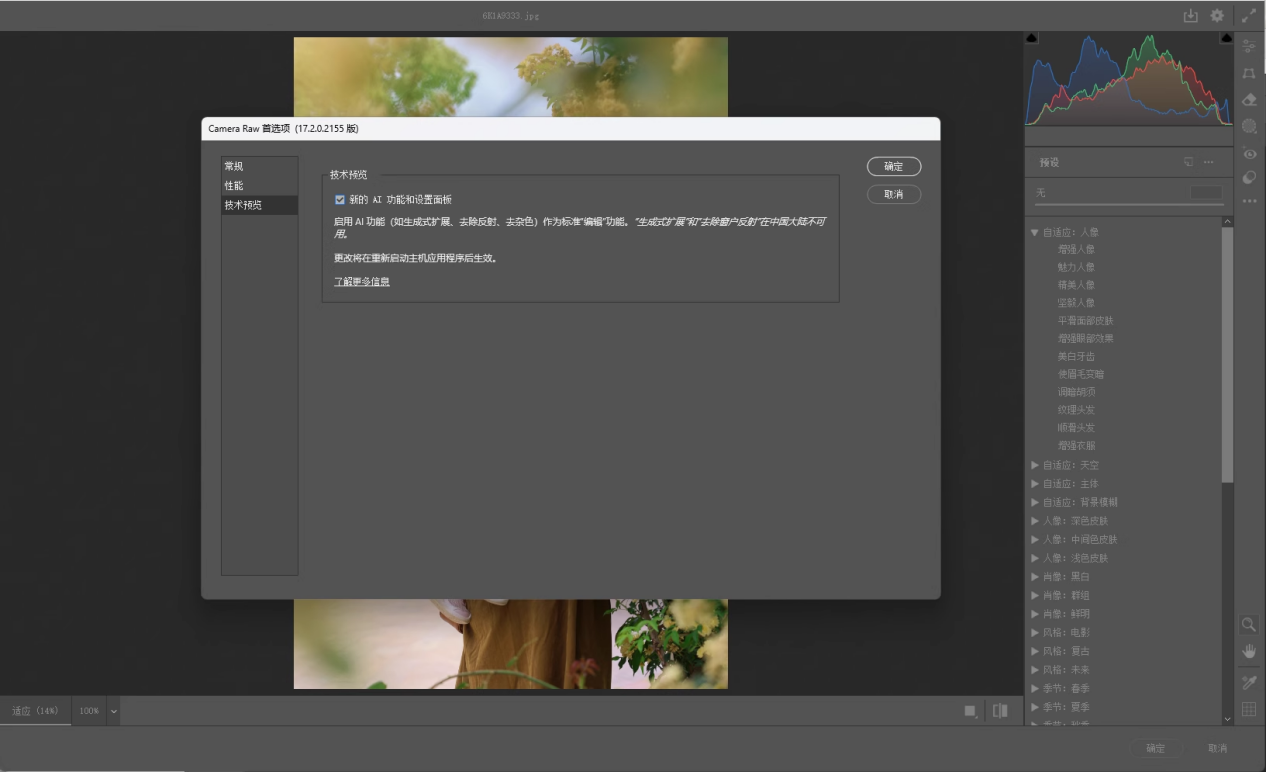Screen dimensions: 1266x772
Task: Switch to the 常规 preferences section
Action: 234,165
